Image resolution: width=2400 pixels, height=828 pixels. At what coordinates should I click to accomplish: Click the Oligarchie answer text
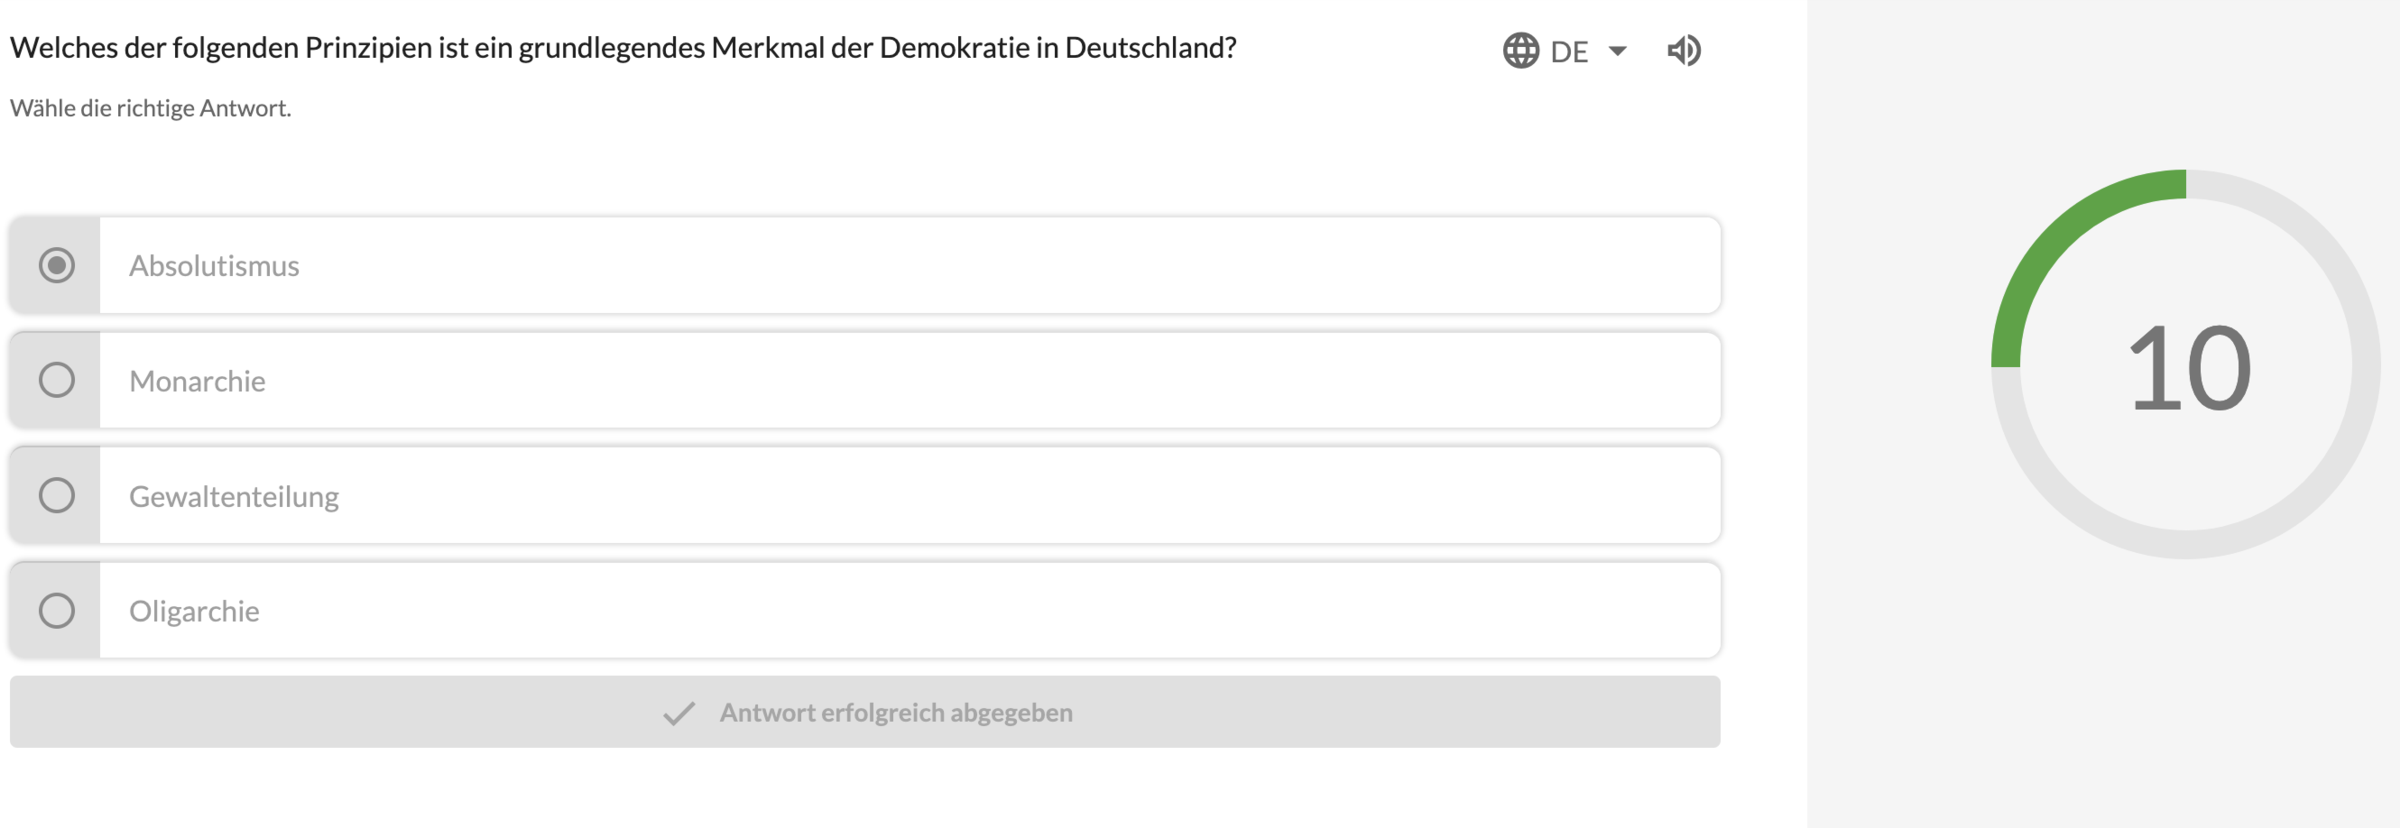pos(194,611)
